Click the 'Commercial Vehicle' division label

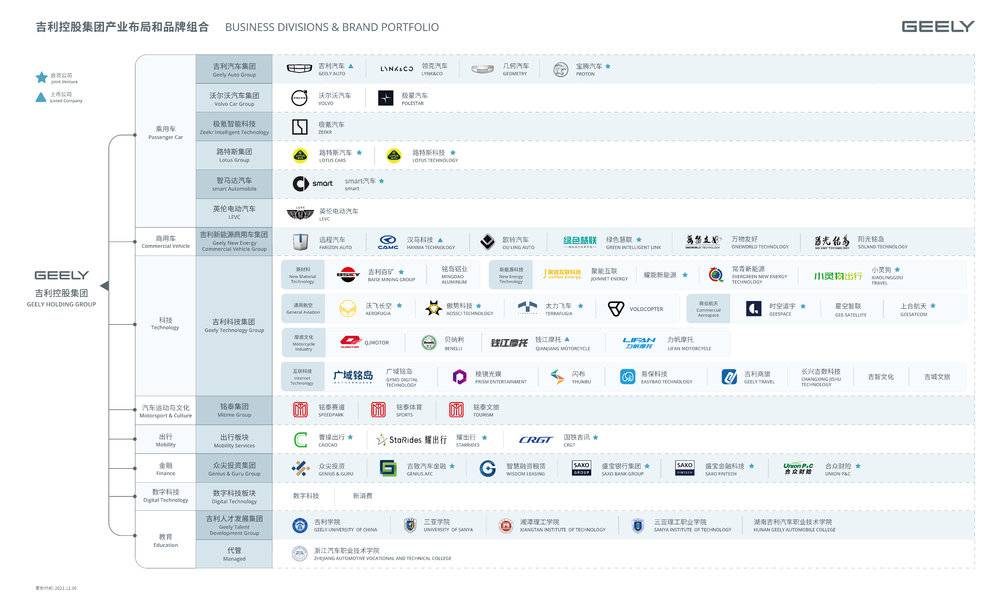pyautogui.click(x=165, y=242)
